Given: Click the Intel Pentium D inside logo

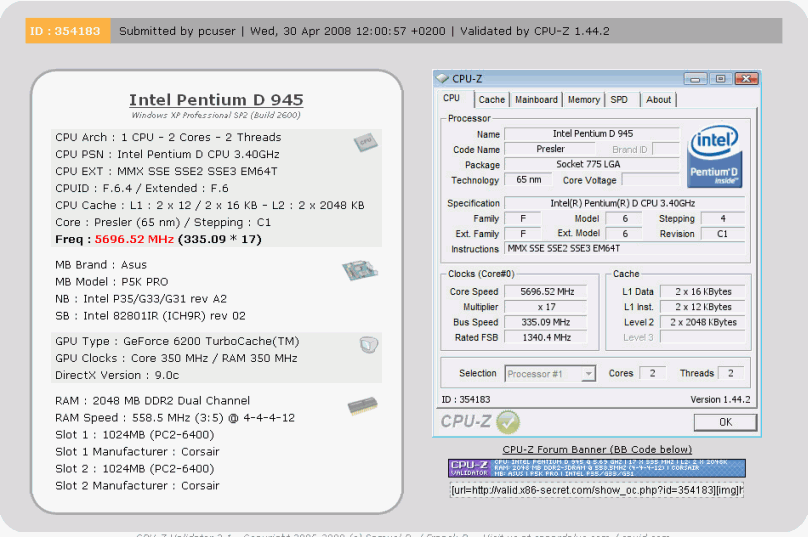Looking at the screenshot, I should 714,156.
